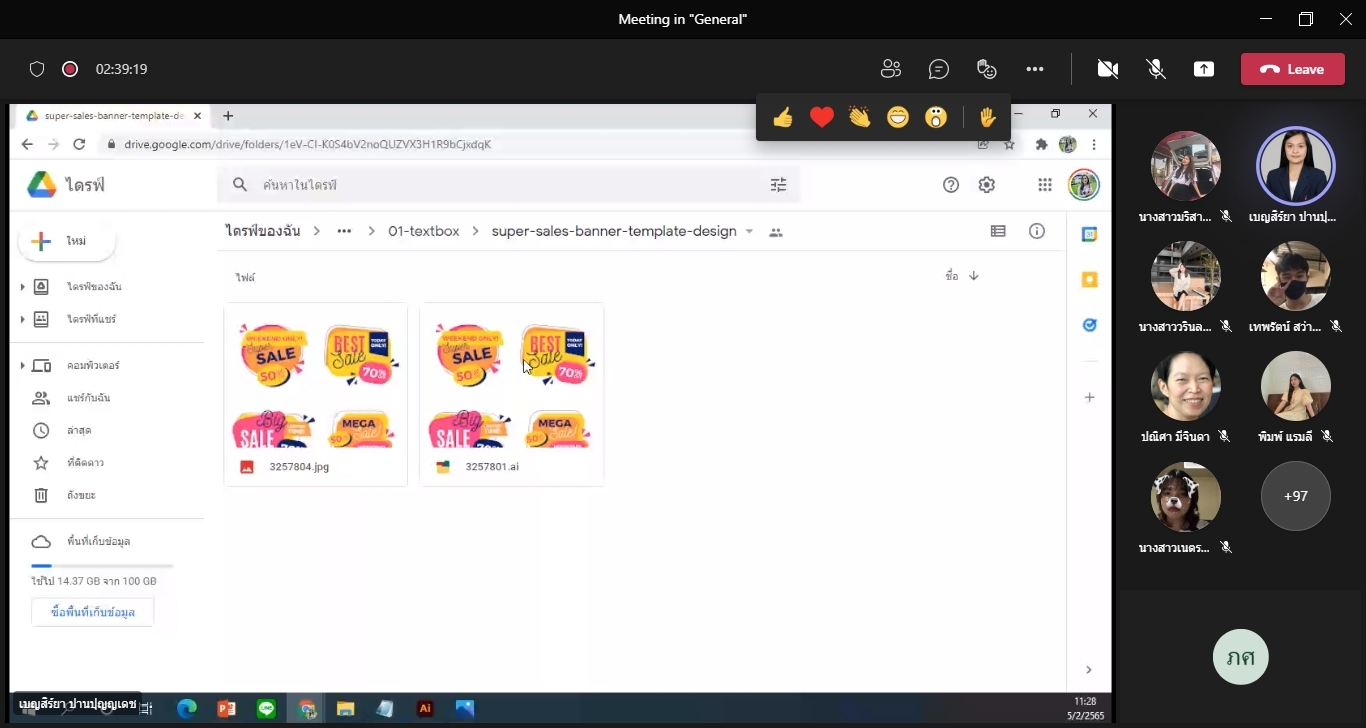The image size is (1366, 728).
Task: Open More actions ellipsis menu
Action: pyautogui.click(x=1035, y=69)
